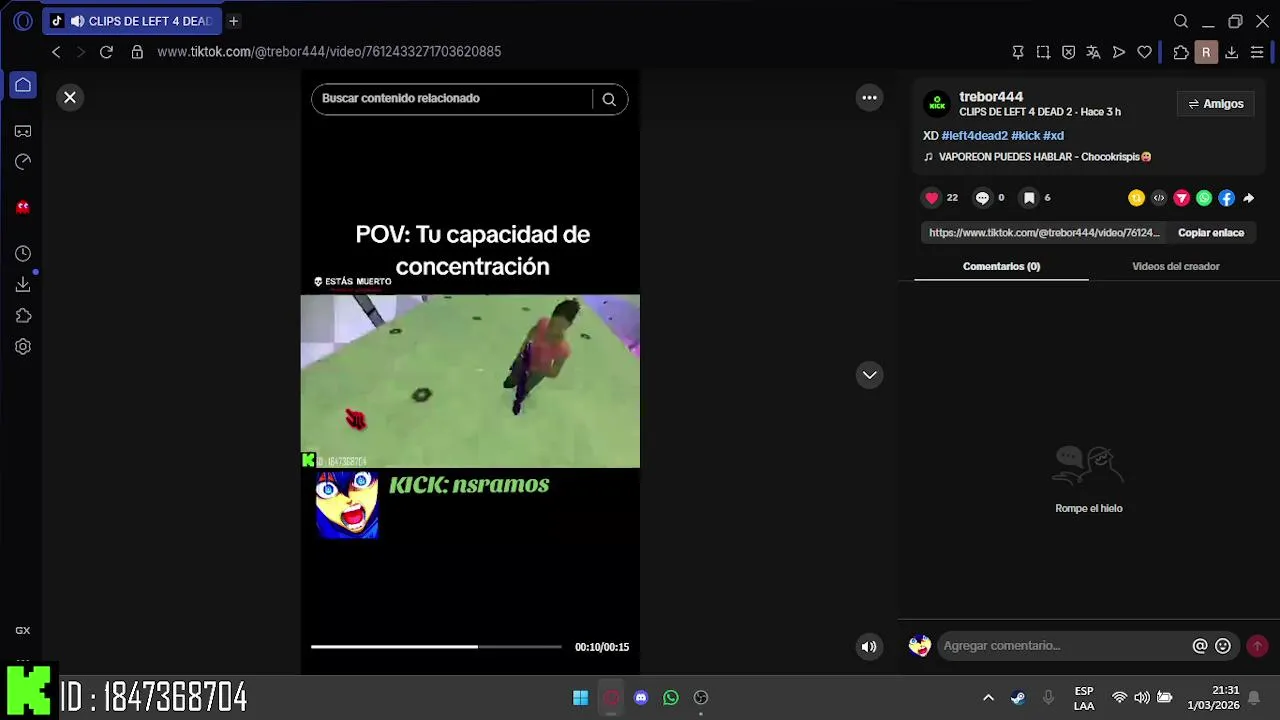Click the comments bubble icon
The image size is (1280, 720).
[982, 198]
